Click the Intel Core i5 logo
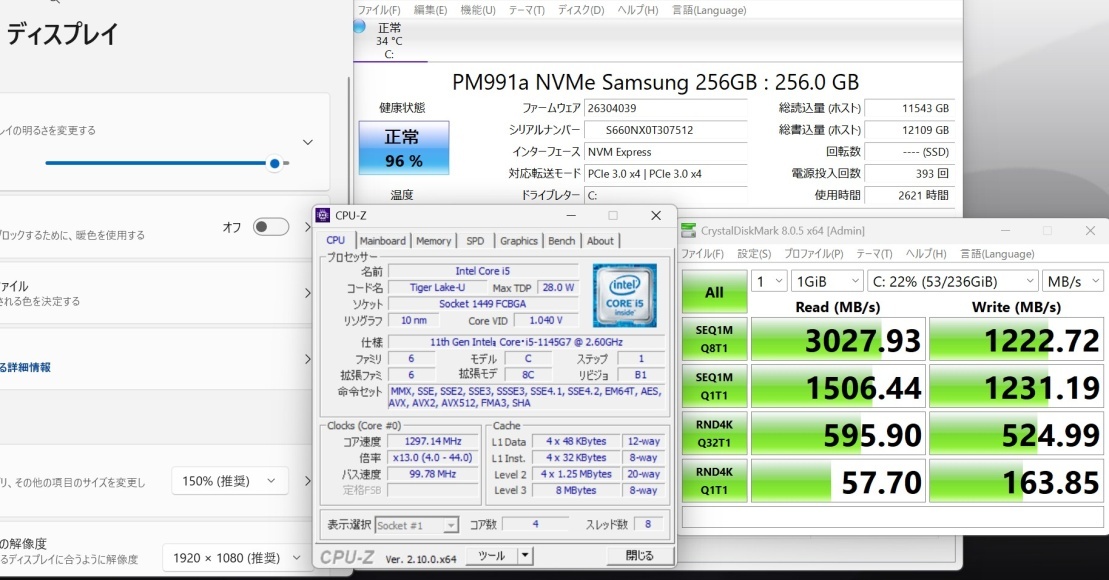Image resolution: width=1109 pixels, height=580 pixels. [x=624, y=295]
